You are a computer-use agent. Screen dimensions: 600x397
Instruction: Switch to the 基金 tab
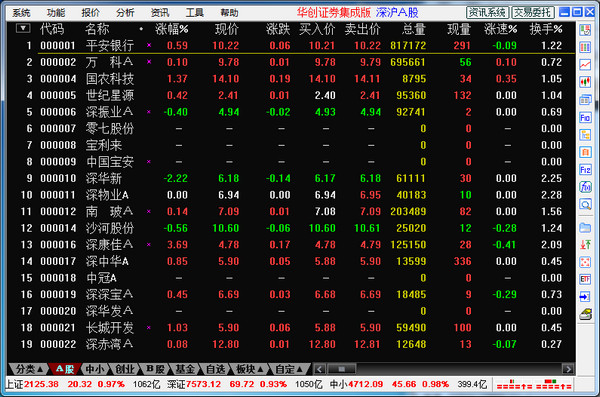[x=185, y=369]
